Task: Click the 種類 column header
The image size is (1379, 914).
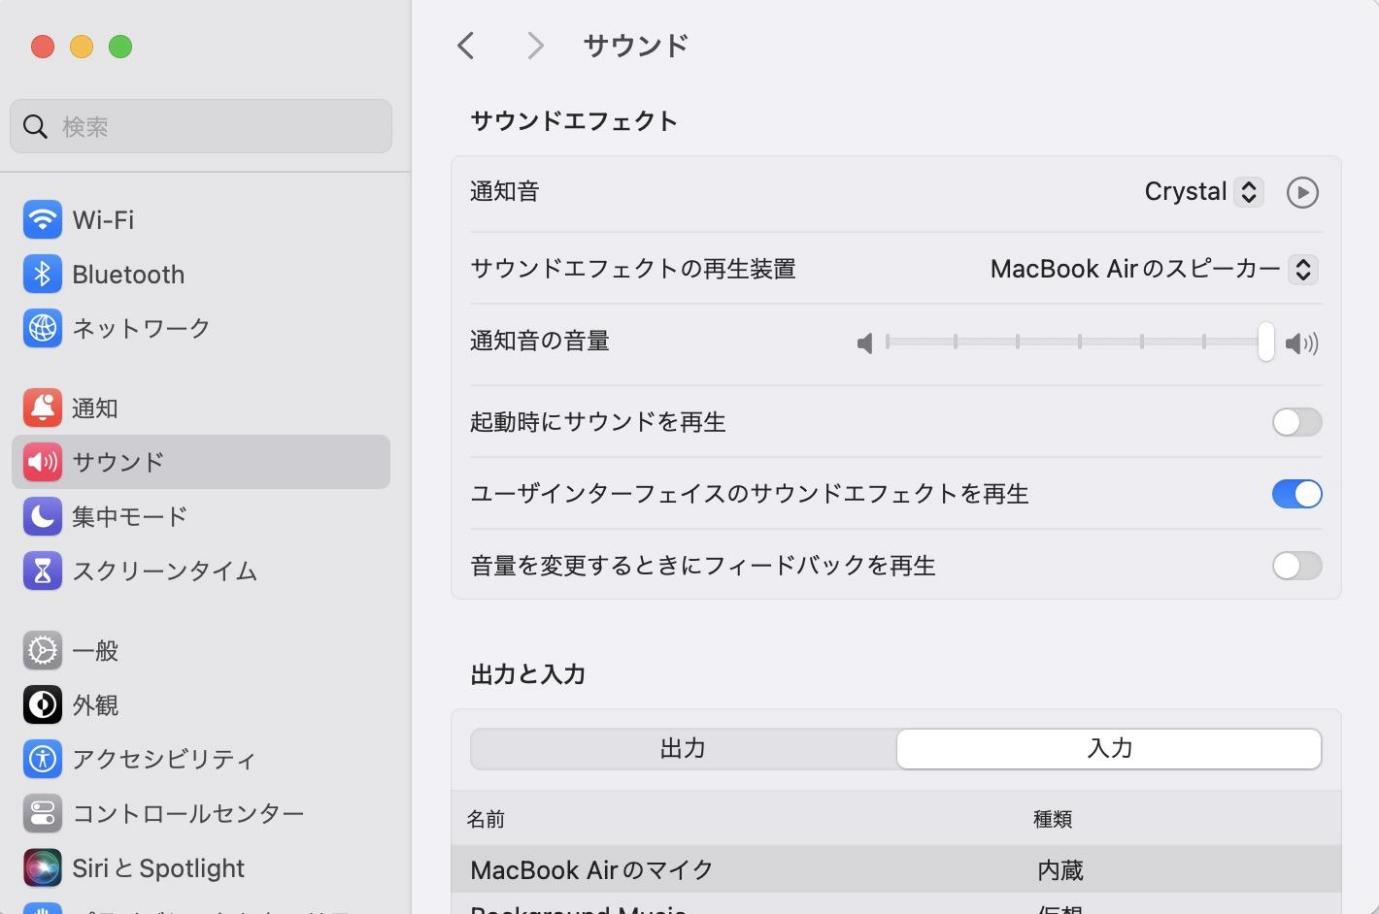Action: tap(1053, 819)
